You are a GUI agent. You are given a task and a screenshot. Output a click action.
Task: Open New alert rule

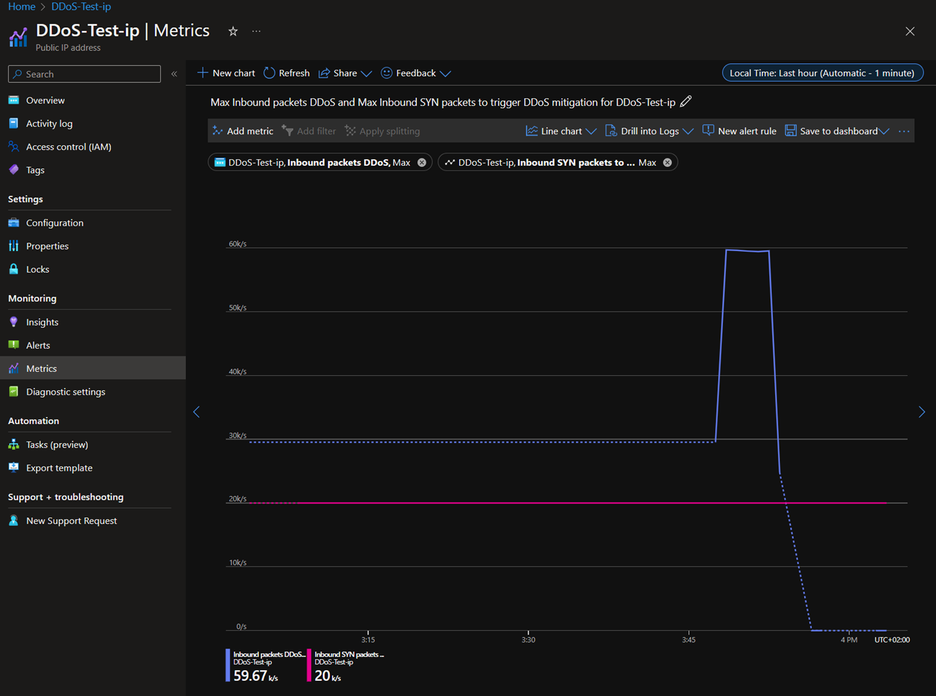click(739, 131)
